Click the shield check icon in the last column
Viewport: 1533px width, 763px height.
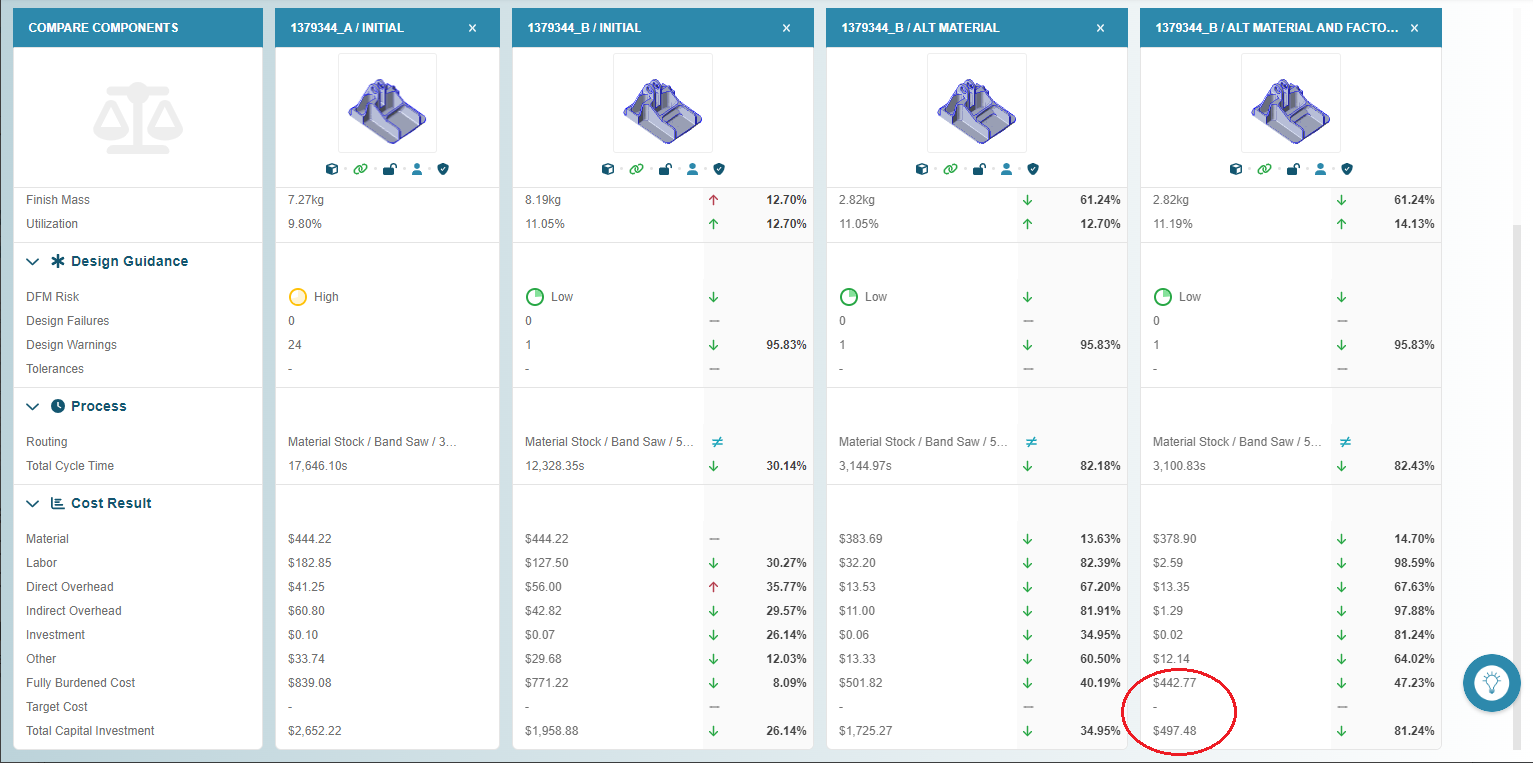[x=1347, y=169]
